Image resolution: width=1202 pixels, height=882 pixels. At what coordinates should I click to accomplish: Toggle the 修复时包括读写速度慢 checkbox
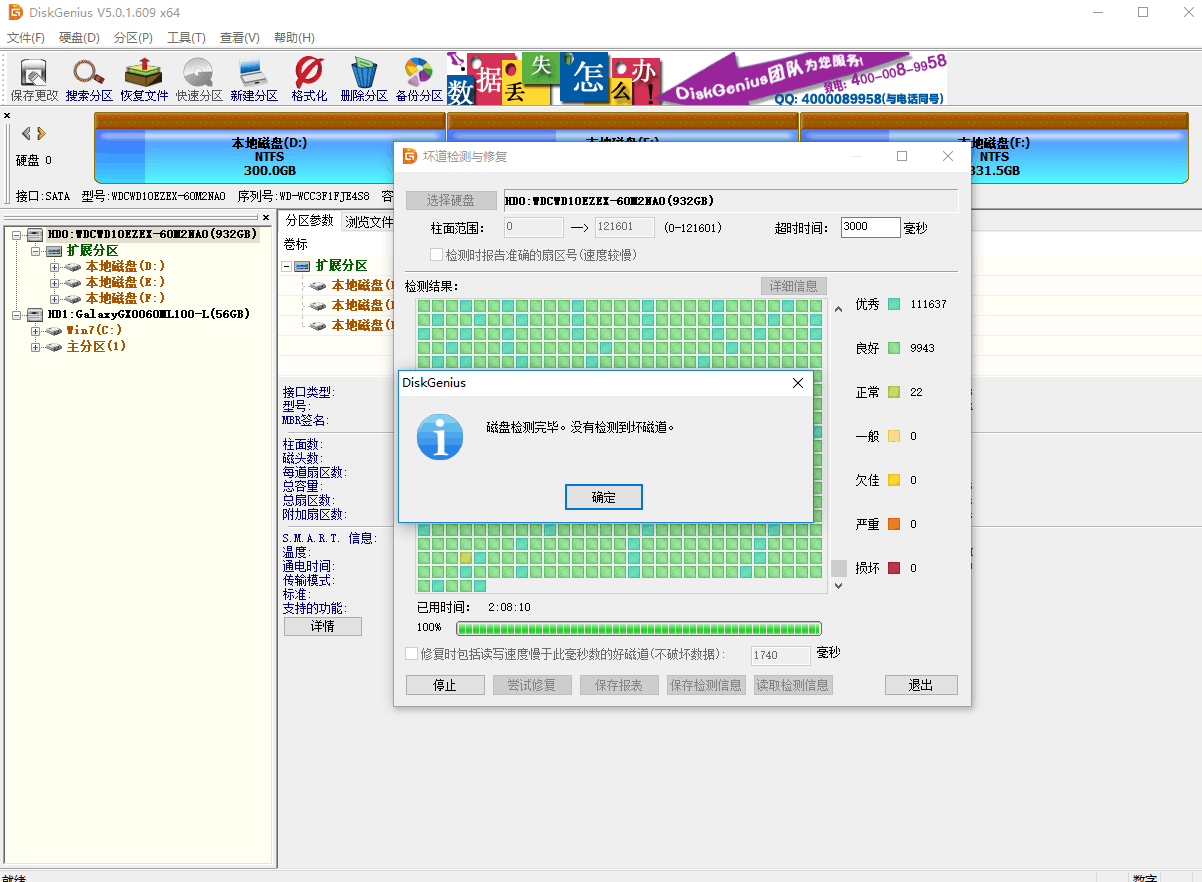click(411, 654)
